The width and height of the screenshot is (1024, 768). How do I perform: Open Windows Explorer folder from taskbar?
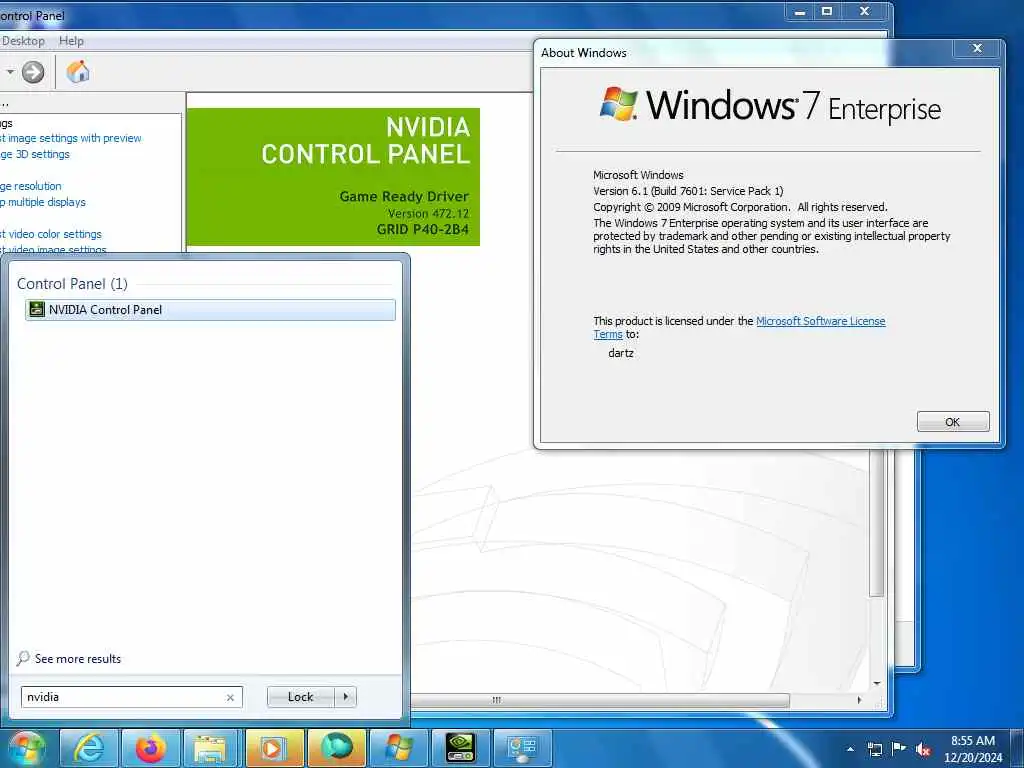point(212,748)
